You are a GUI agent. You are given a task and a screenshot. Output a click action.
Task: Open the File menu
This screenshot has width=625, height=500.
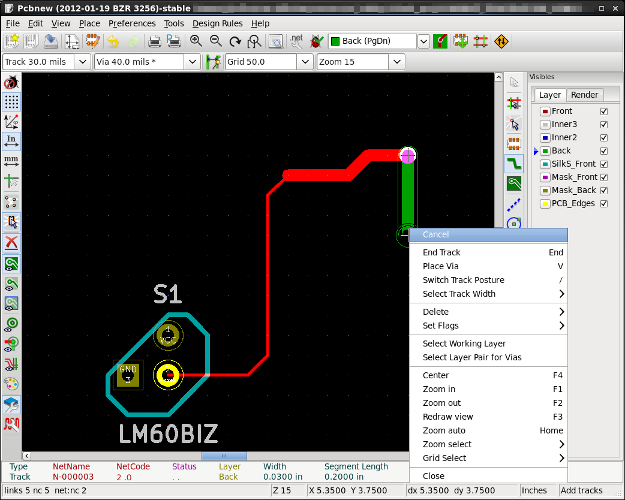[x=13, y=24]
